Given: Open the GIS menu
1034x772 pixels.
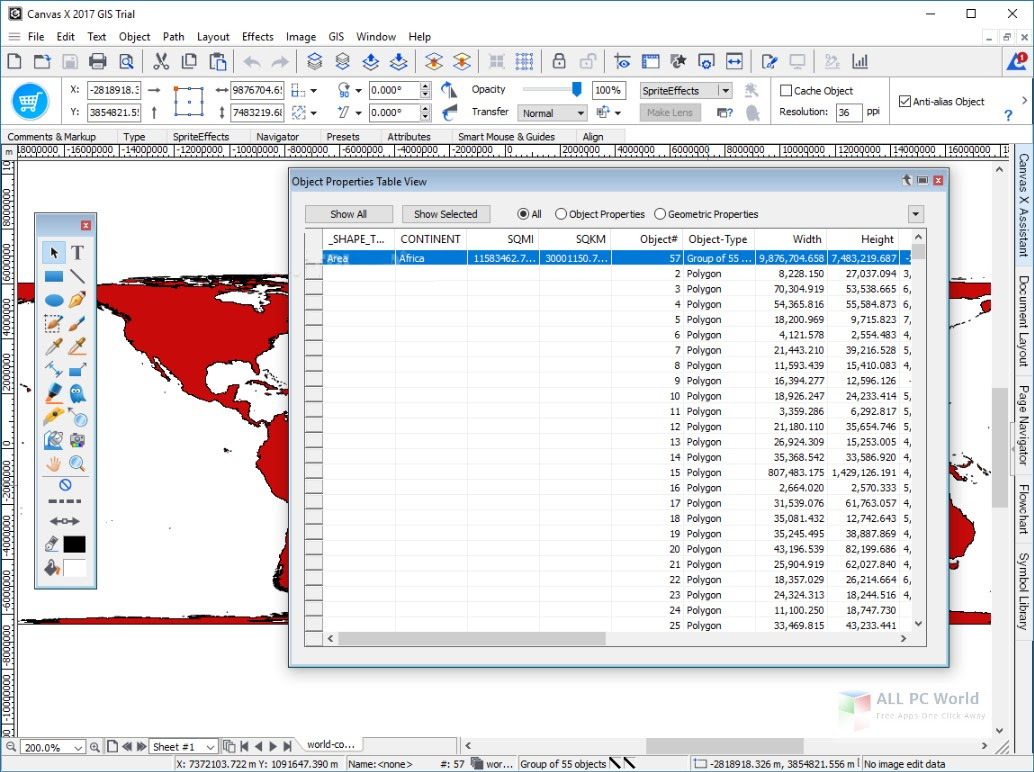Looking at the screenshot, I should click(334, 37).
